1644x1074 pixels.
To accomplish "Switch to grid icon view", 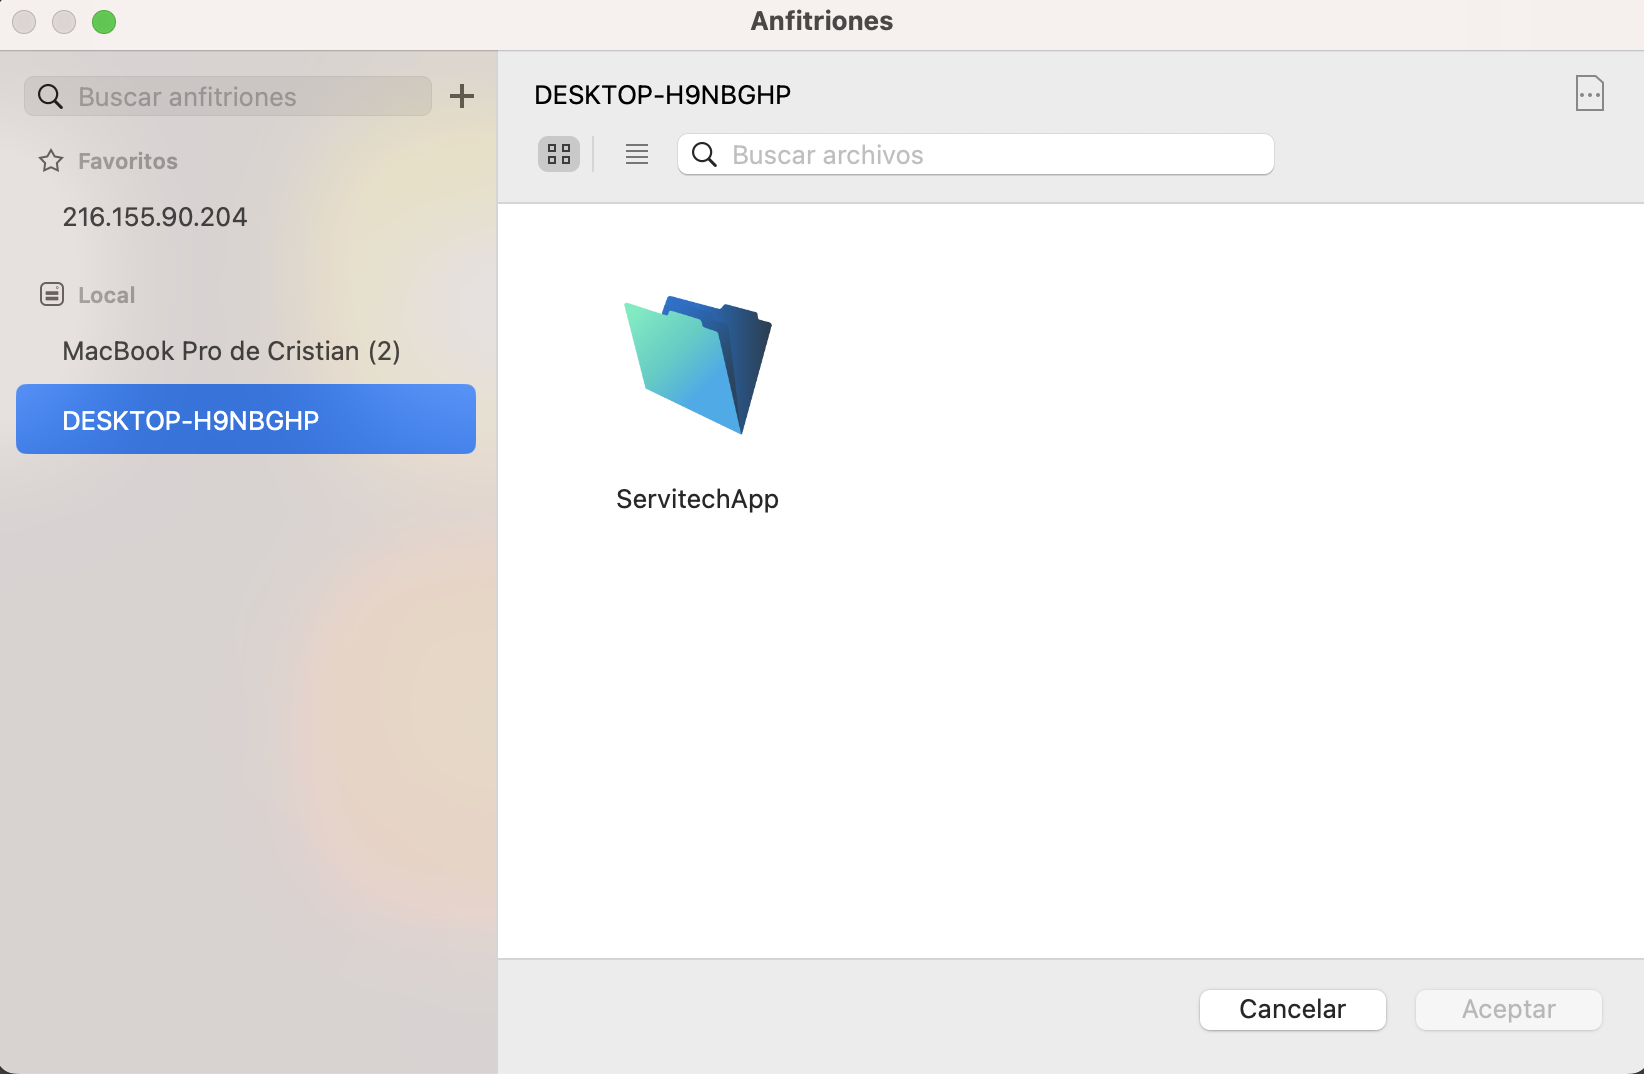I will pyautogui.click(x=559, y=154).
